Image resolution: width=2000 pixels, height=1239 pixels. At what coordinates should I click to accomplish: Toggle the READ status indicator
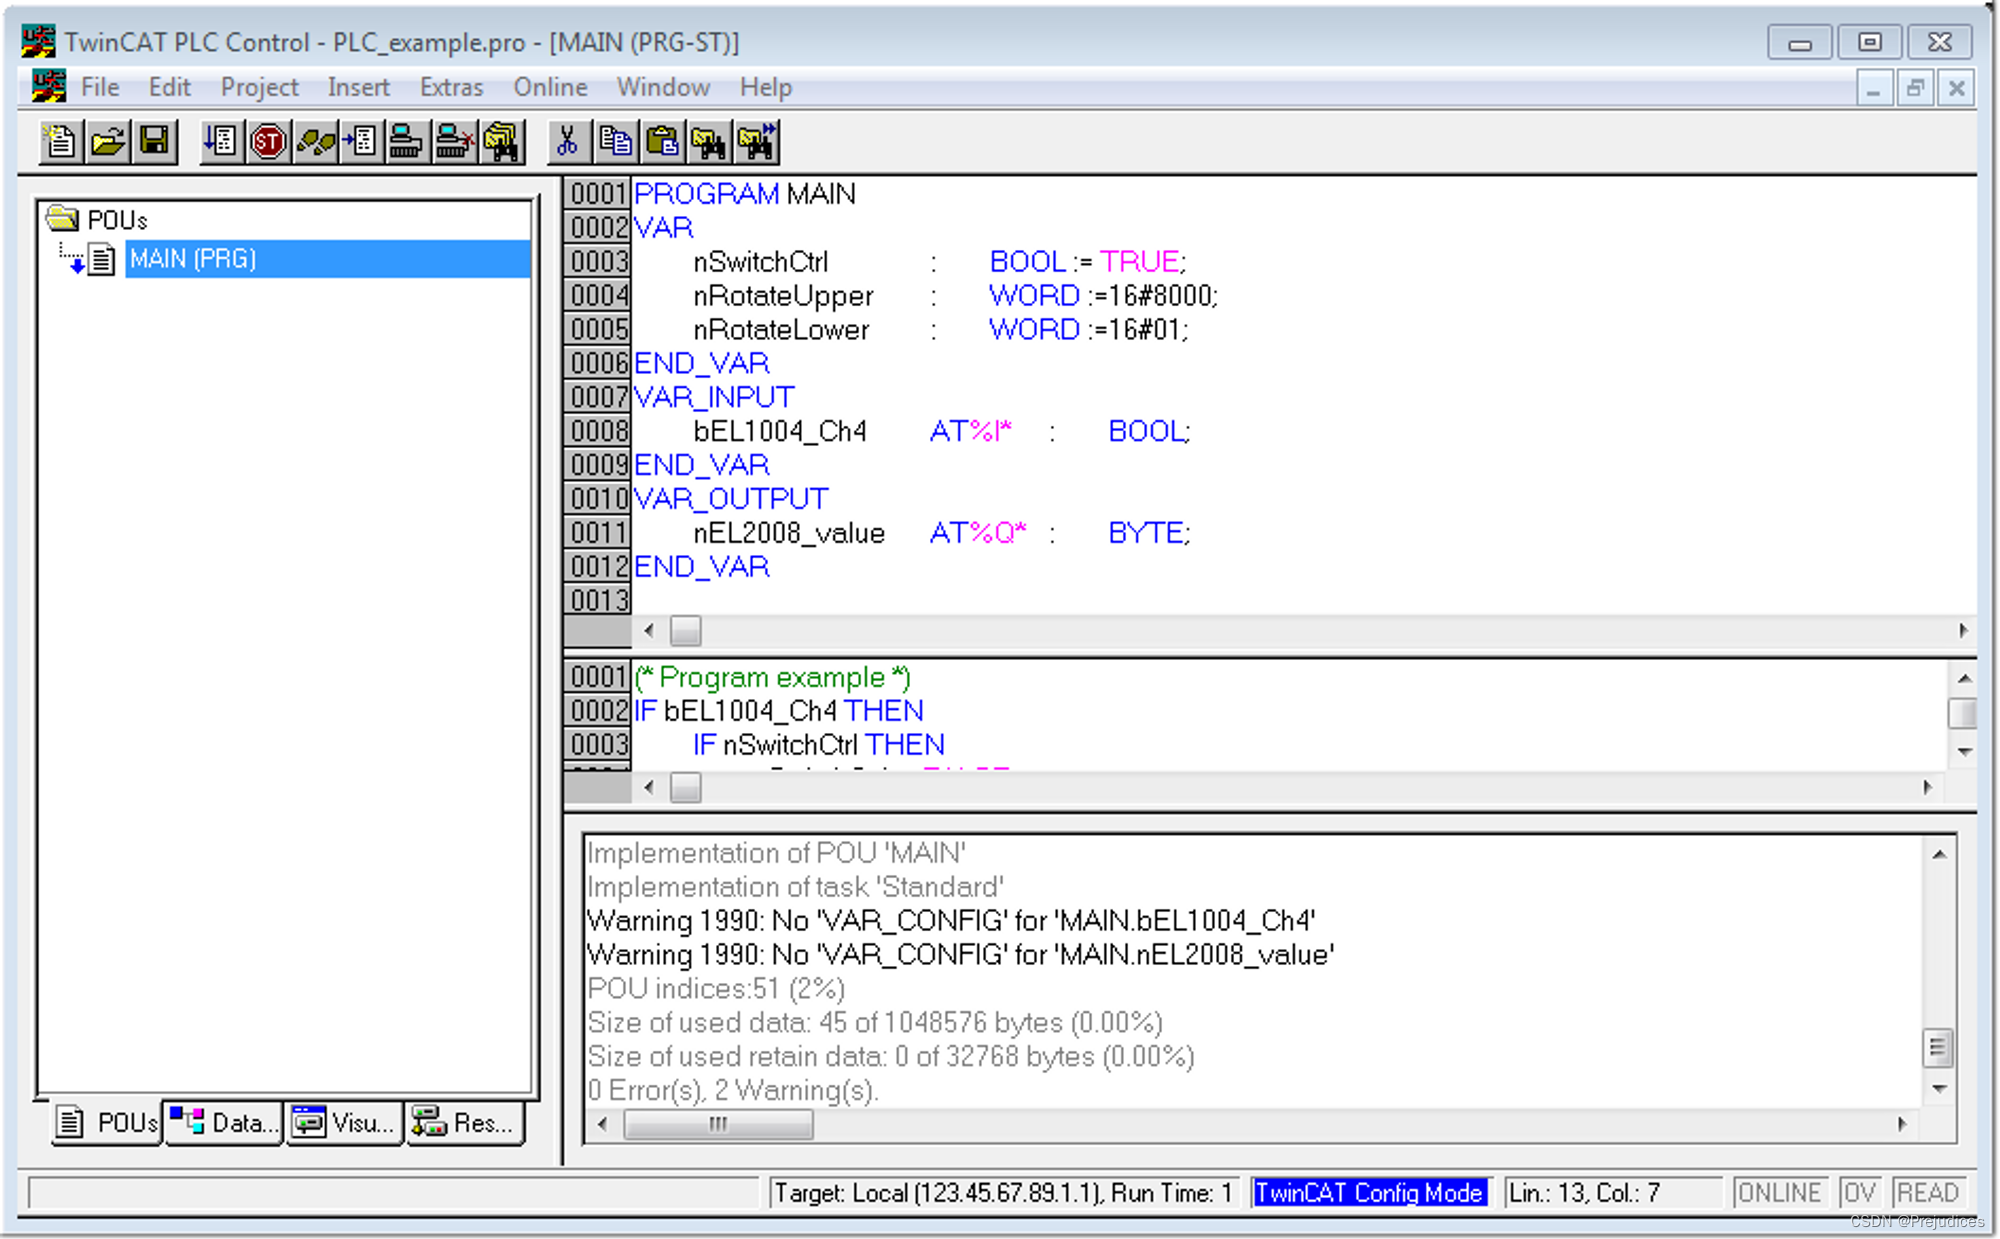point(1927,1192)
